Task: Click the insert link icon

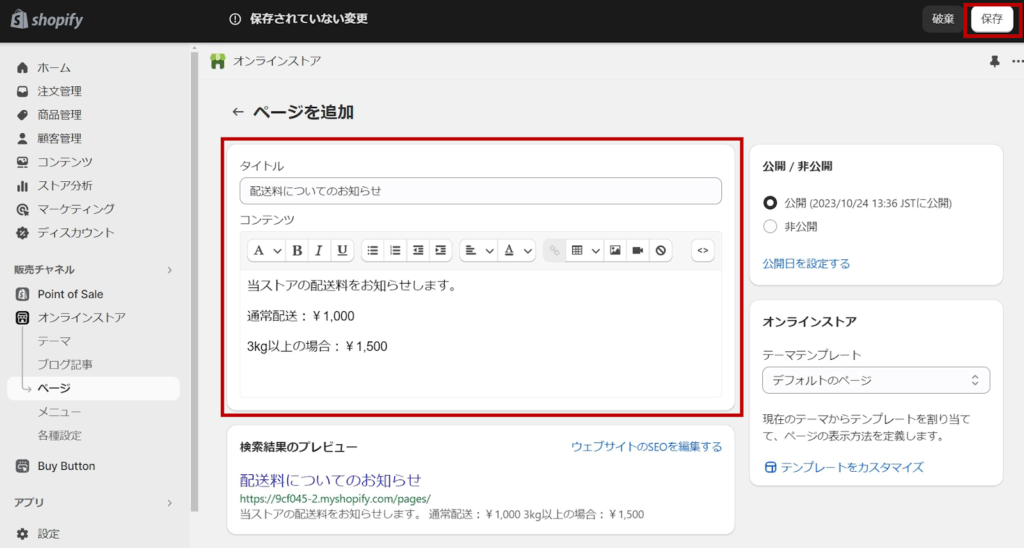Action: click(554, 250)
